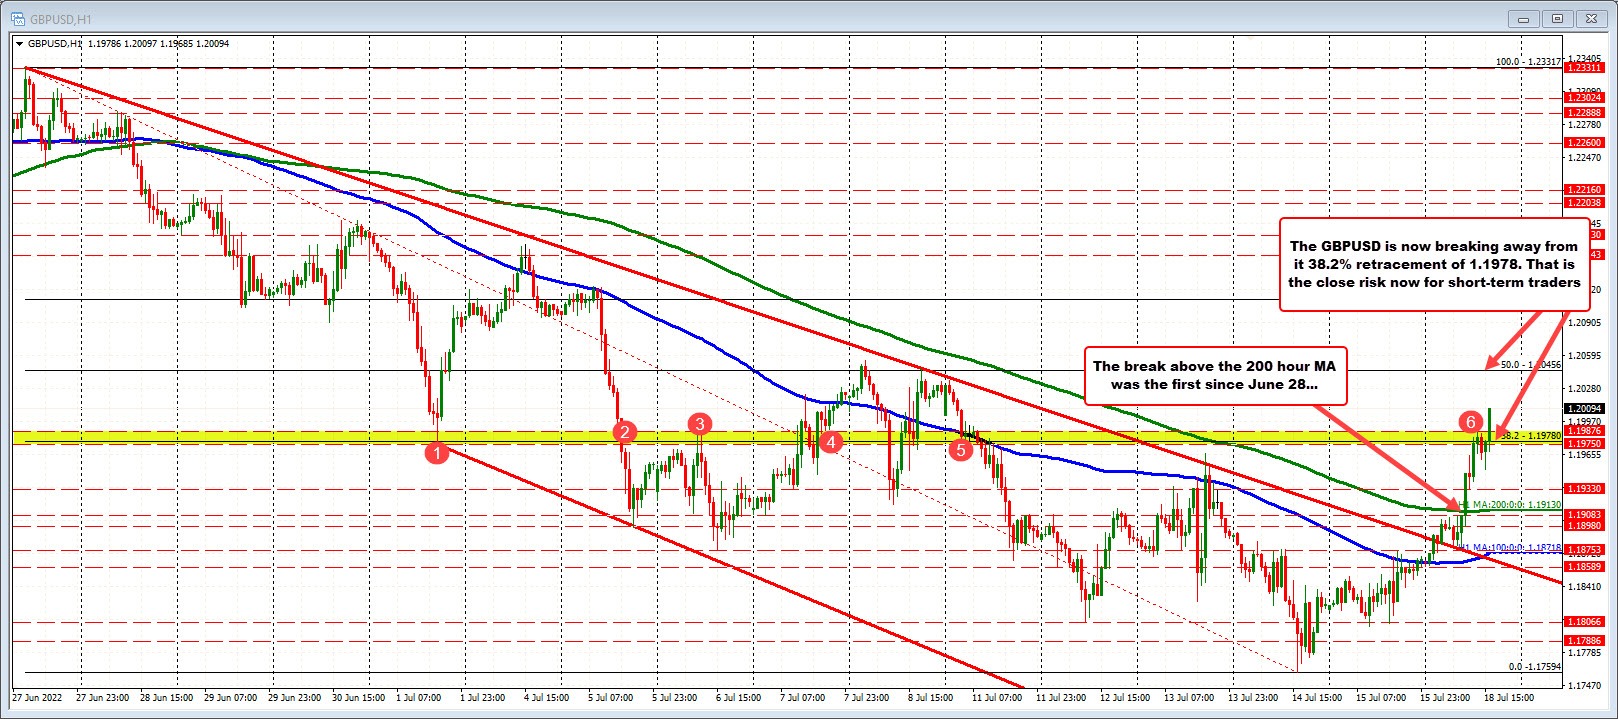Expand the GBPUSD,H1 chart info triangle
The width and height of the screenshot is (1618, 719).
(19, 44)
